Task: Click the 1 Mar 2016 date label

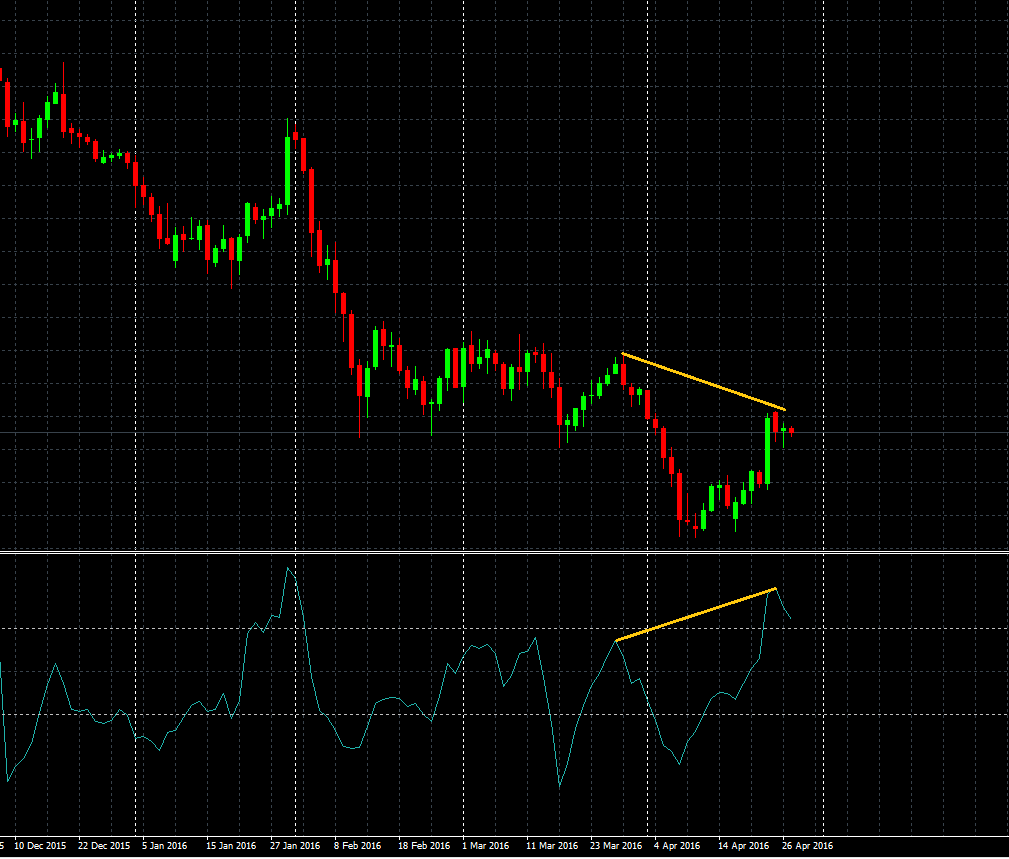Action: click(x=487, y=845)
